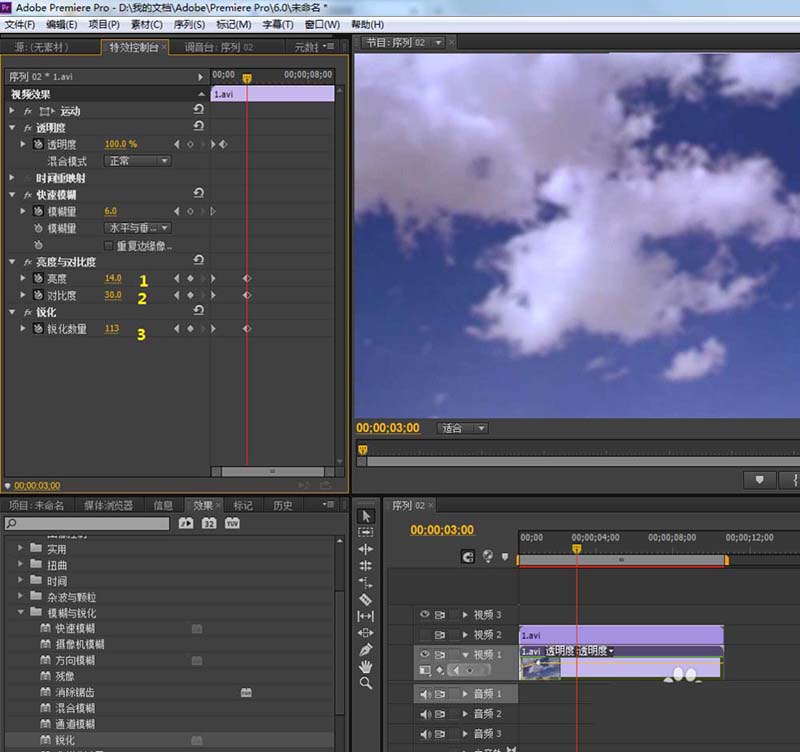This screenshot has width=800, height=752.
Task: Click the timeline timecode 00;00;03;00
Action: tap(442, 530)
